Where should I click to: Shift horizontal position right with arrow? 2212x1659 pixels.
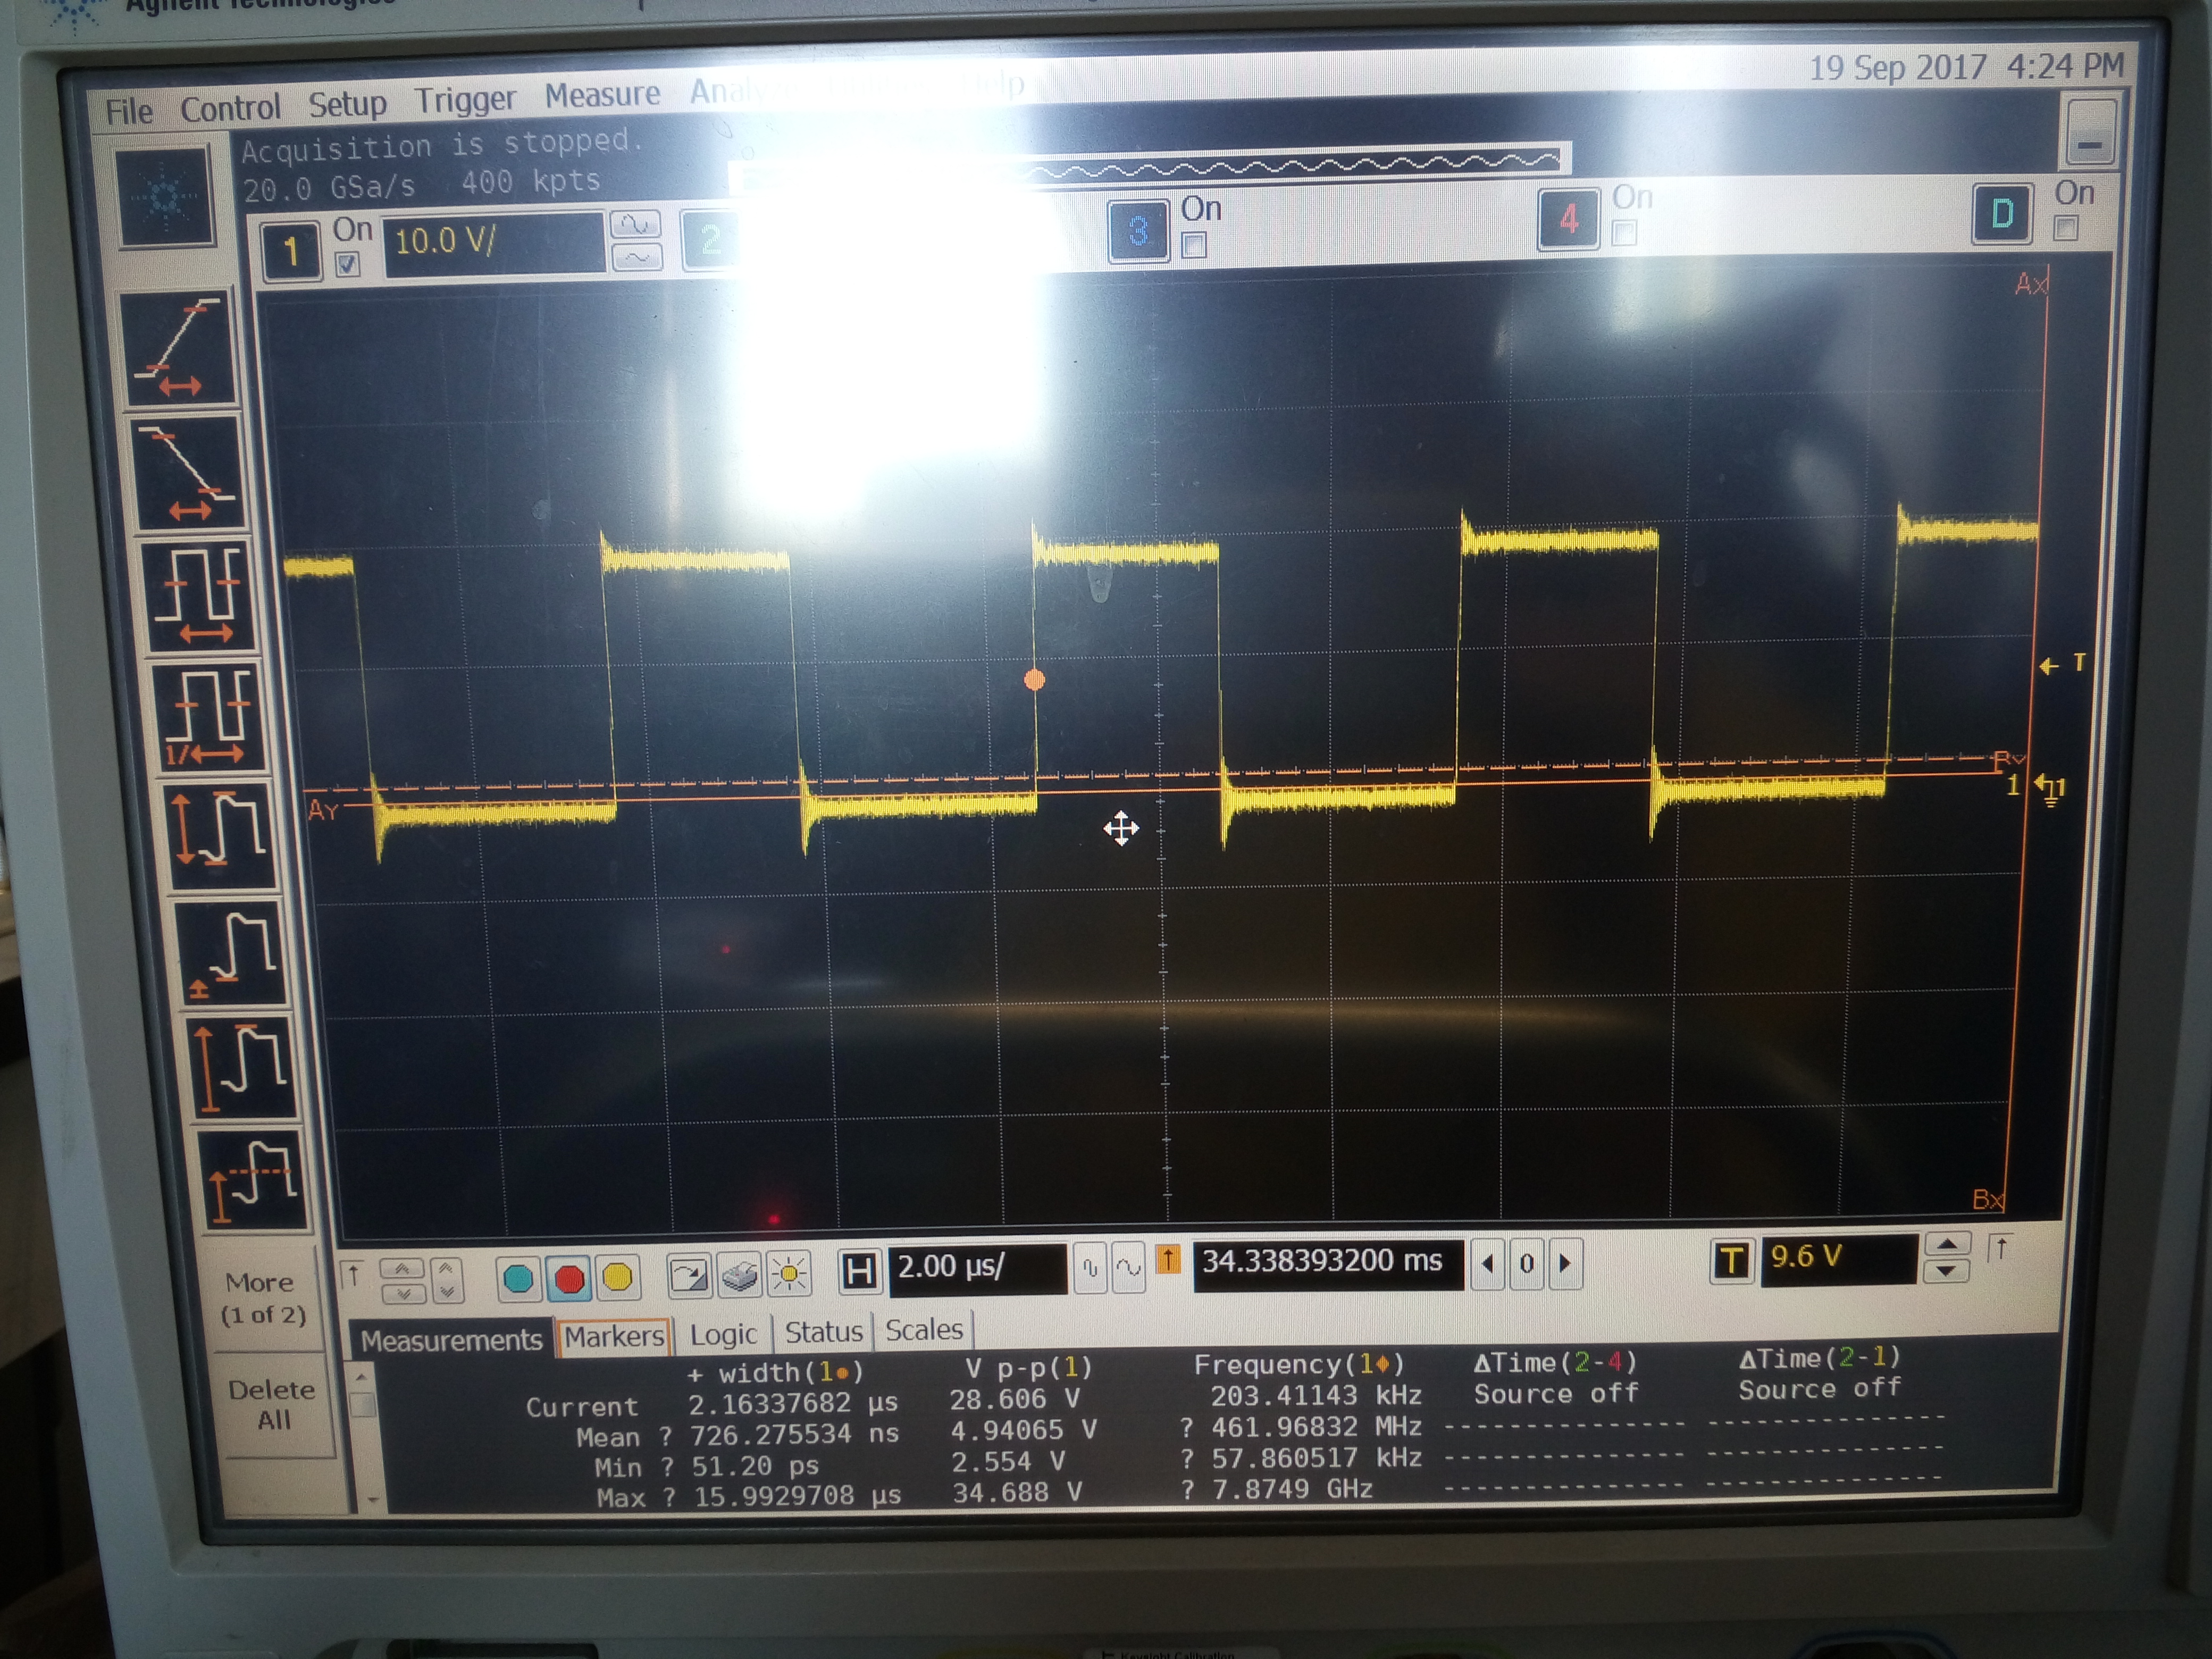click(1565, 1263)
